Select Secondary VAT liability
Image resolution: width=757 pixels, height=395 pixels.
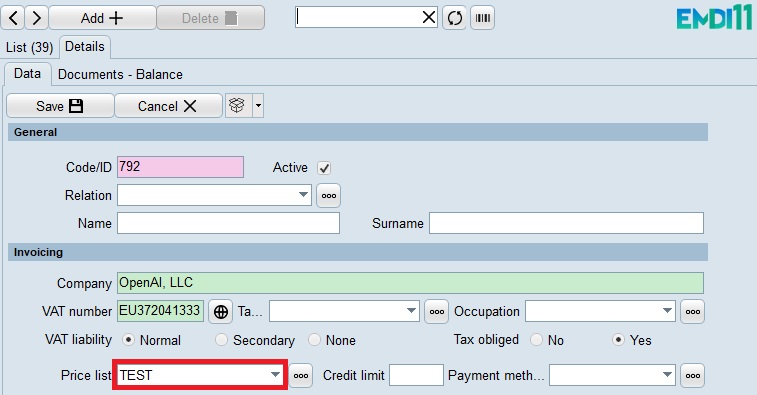click(x=221, y=340)
